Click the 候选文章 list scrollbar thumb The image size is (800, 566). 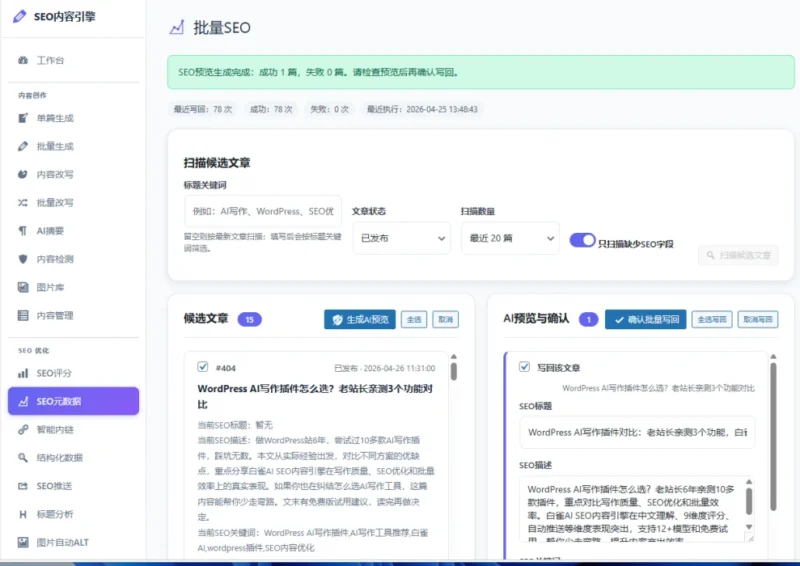click(x=454, y=371)
